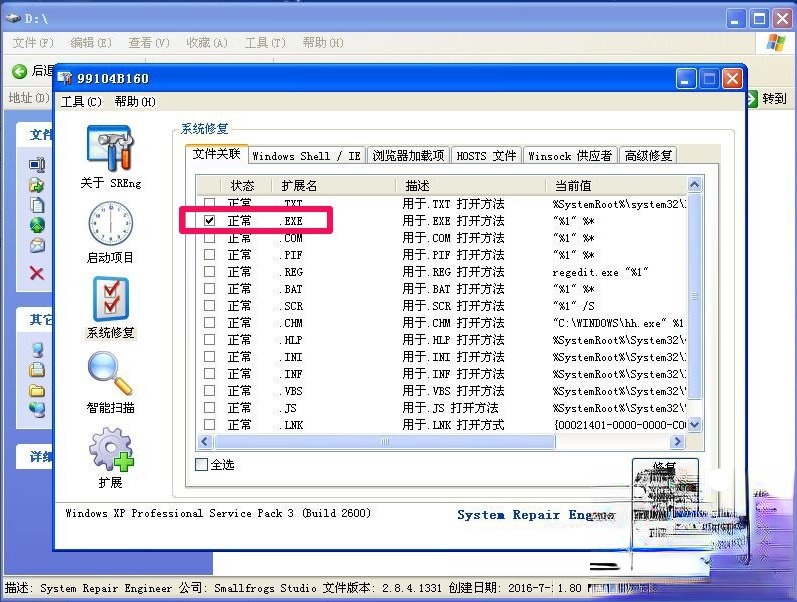This screenshot has height=602, width=797.
Task: Click the list scroll down arrow
Action: pyautogui.click(x=694, y=424)
